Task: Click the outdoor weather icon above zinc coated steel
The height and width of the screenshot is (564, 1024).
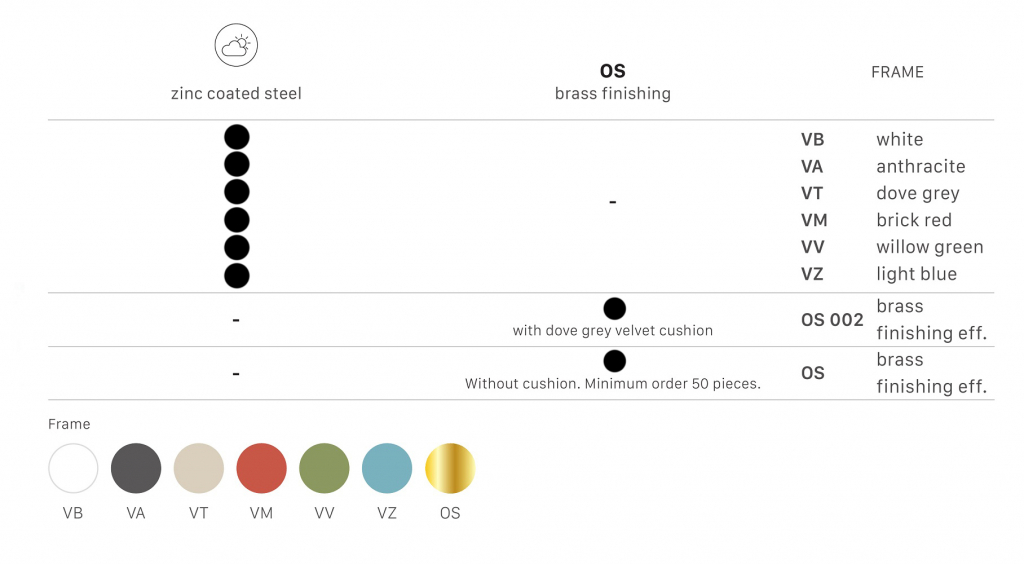Action: coord(236,46)
